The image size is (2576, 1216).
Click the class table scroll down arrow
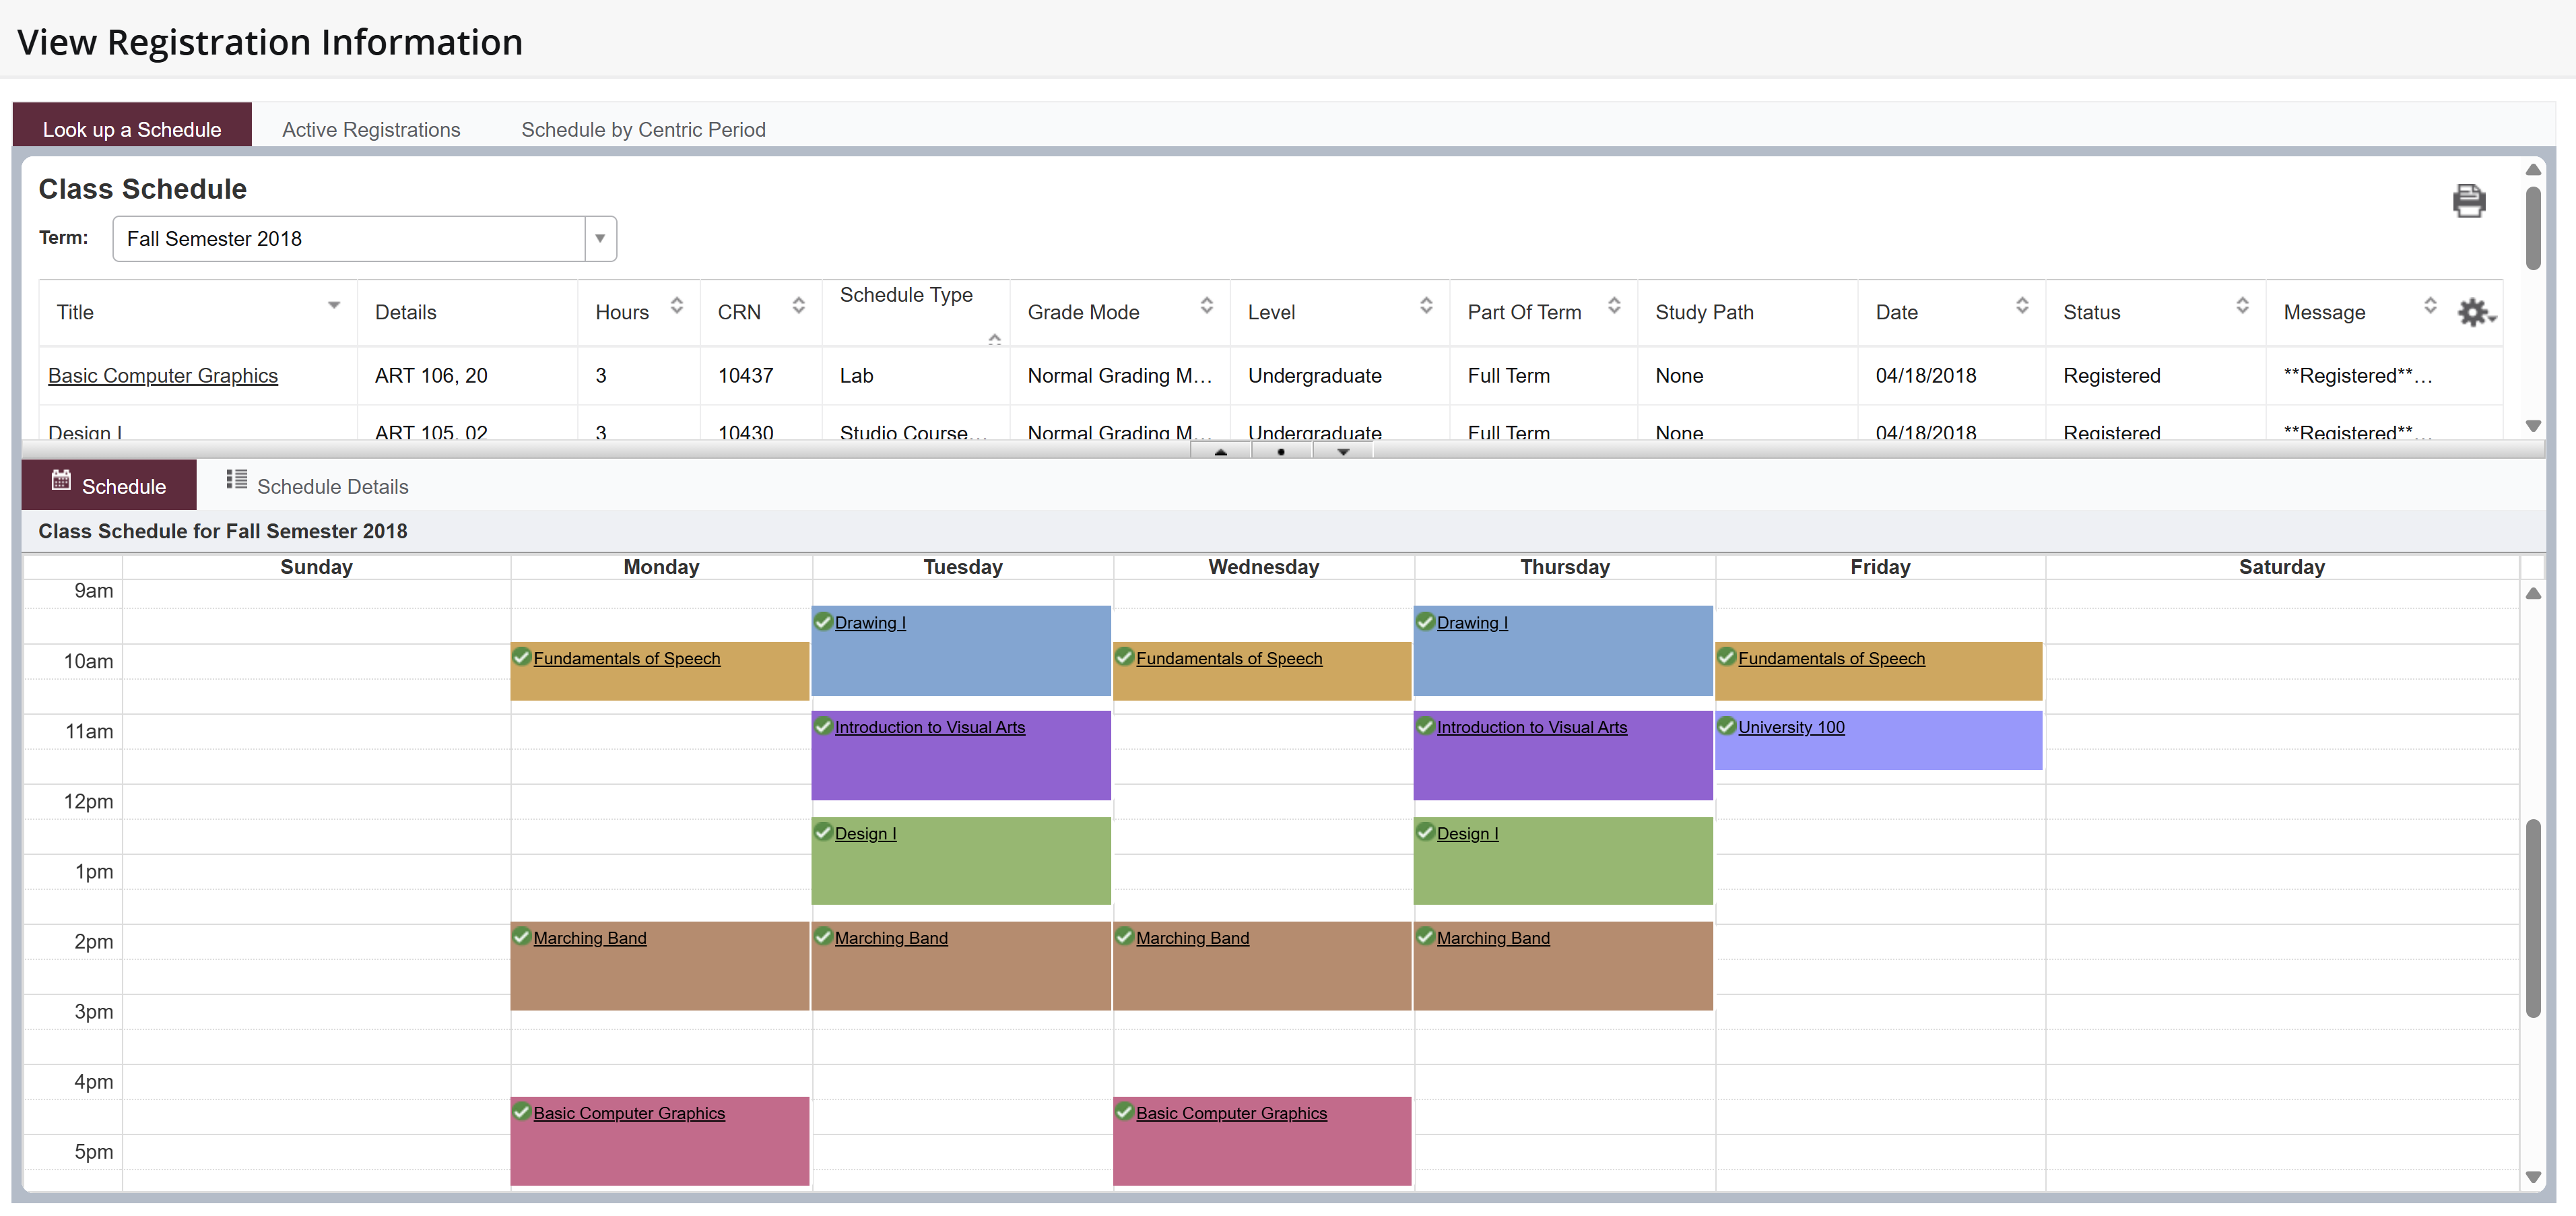pyautogui.click(x=2532, y=426)
